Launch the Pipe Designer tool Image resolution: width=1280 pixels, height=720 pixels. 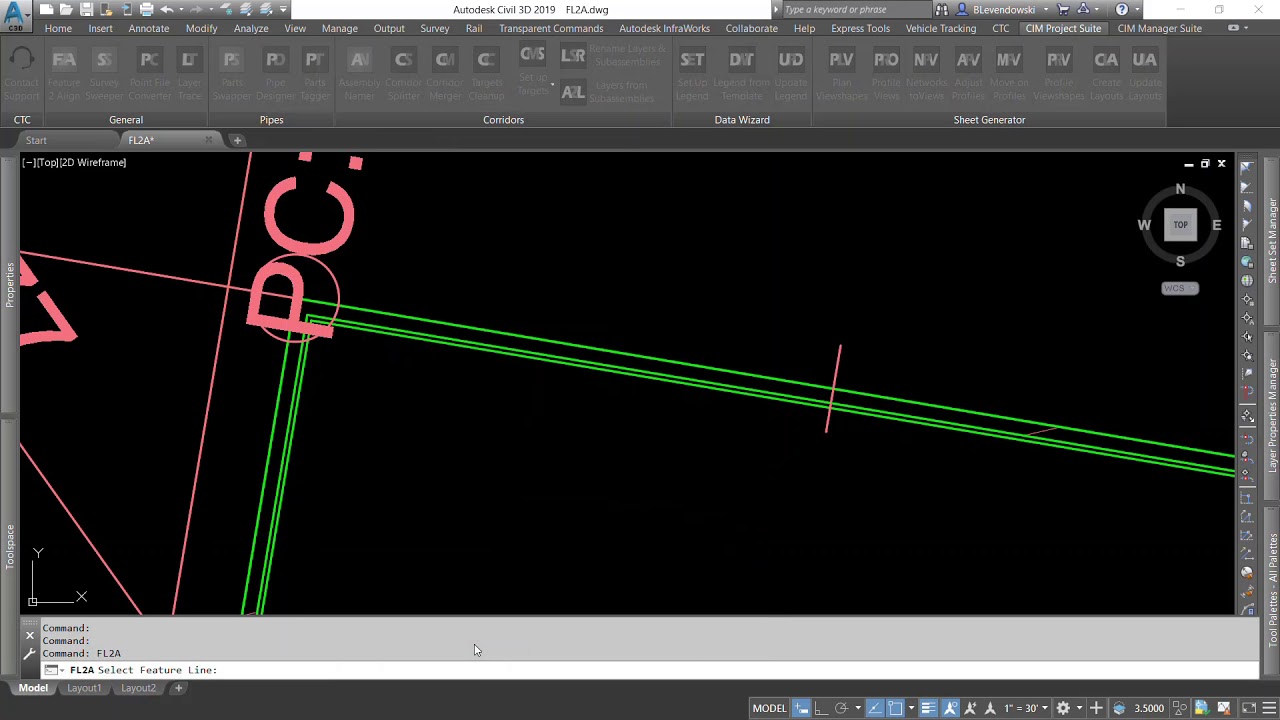pyautogui.click(x=275, y=75)
